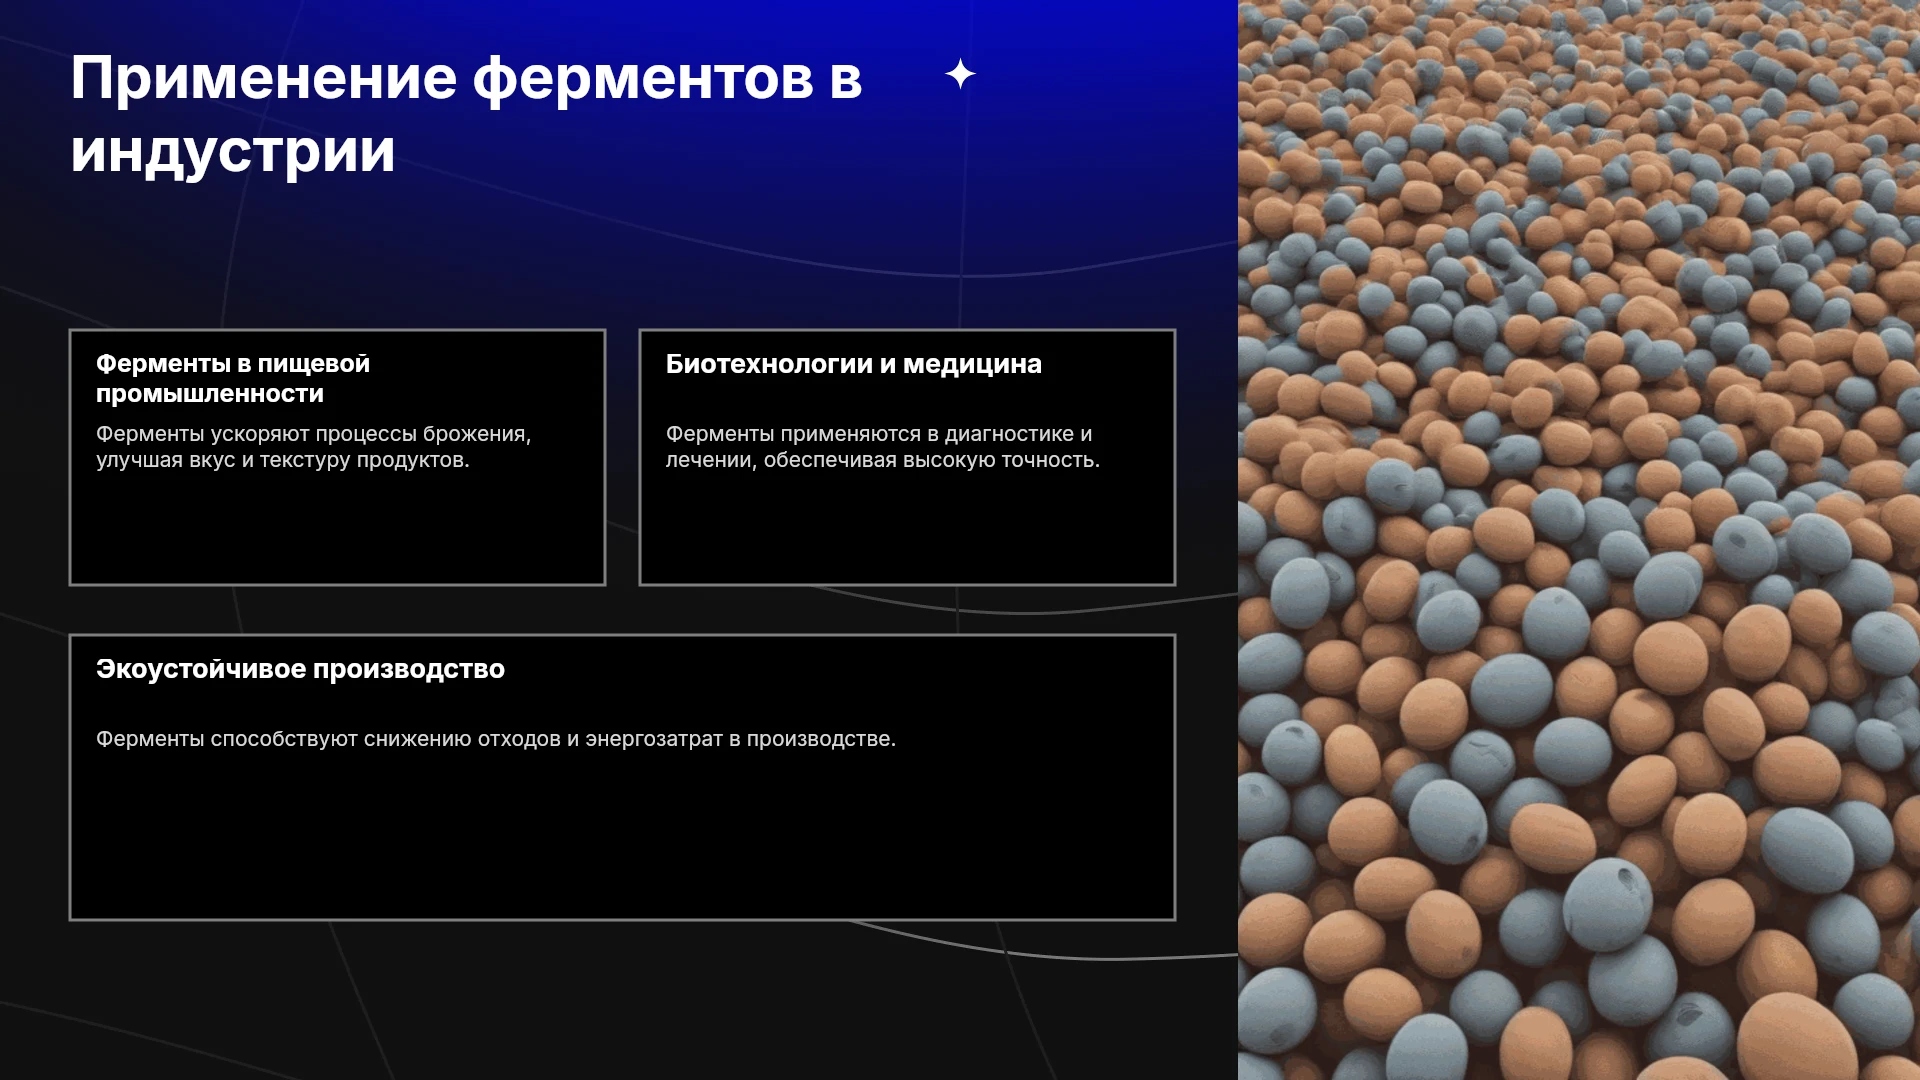1920x1080 pixels.
Task: Select the slide title 'Применение ферментов в индустрии'
Action: [466, 114]
